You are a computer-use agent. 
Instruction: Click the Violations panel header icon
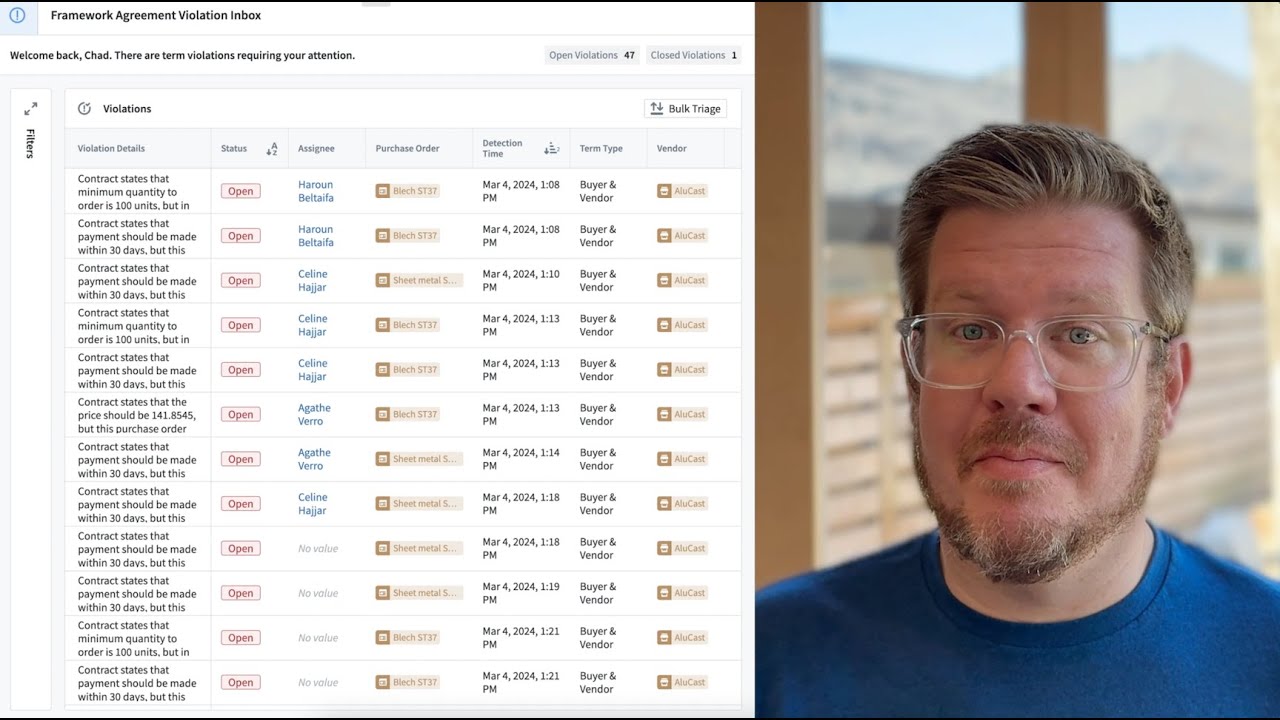click(84, 109)
